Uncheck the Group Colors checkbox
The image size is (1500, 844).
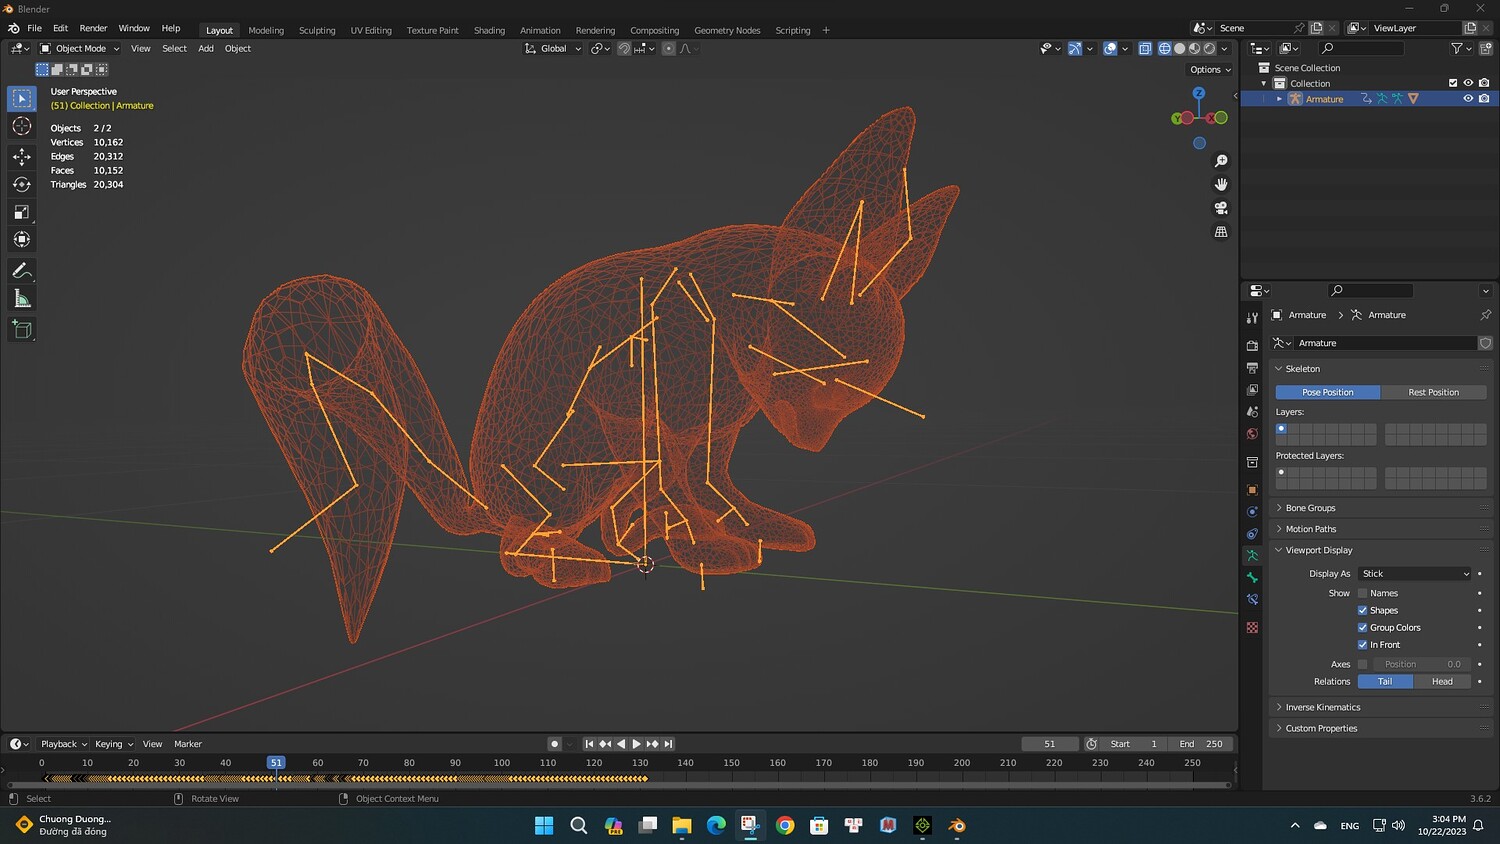(1362, 627)
